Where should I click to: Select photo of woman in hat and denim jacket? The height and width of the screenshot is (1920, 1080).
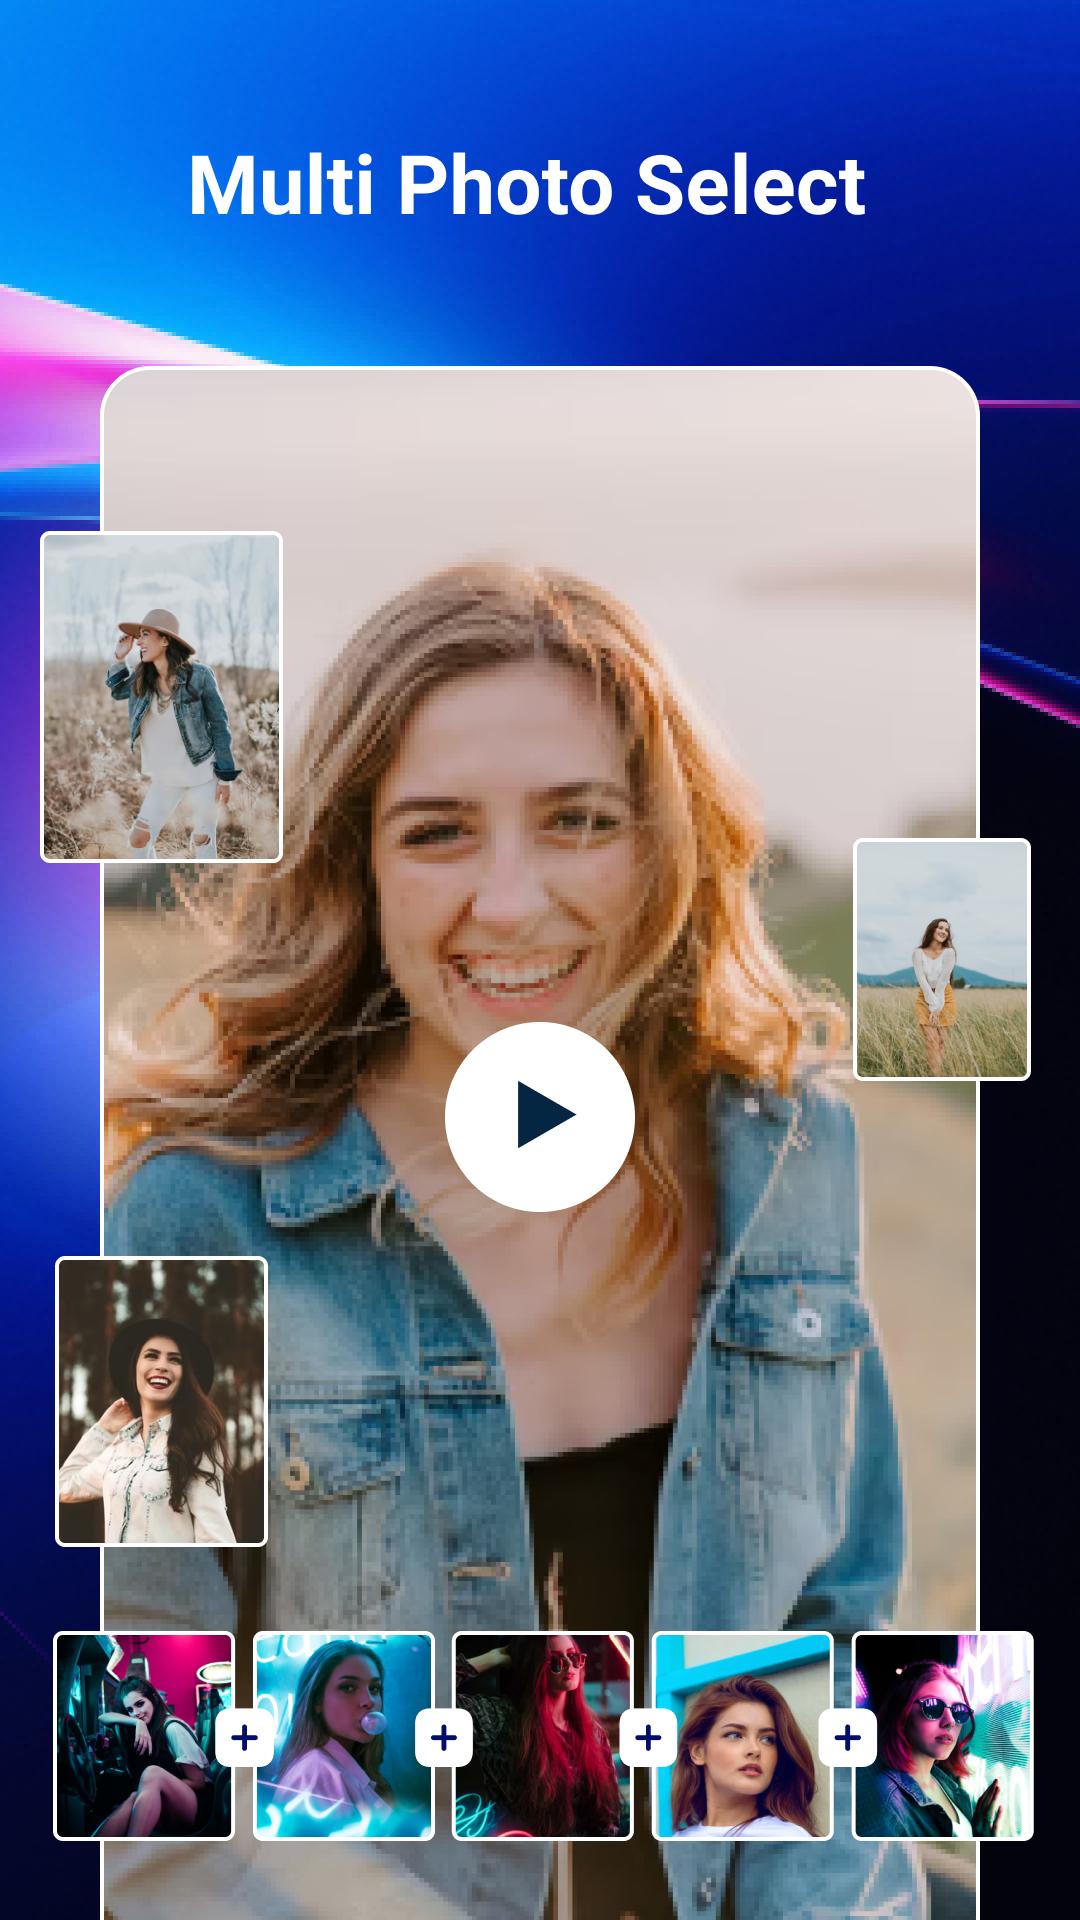point(161,696)
